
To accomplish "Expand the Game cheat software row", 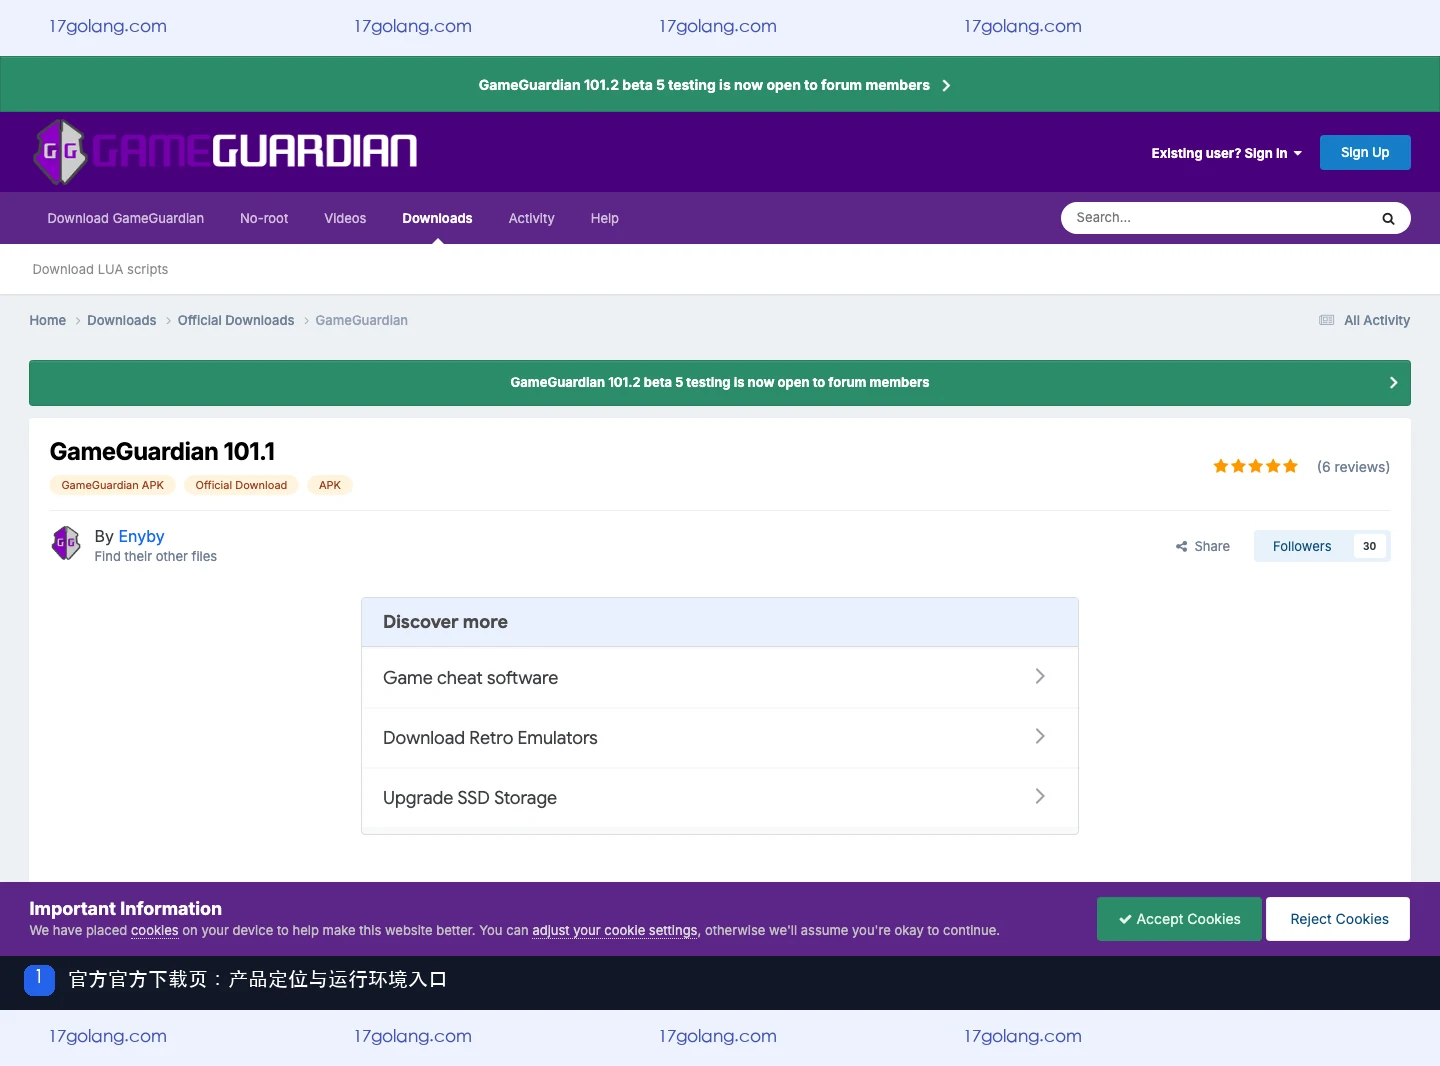I will click(720, 678).
